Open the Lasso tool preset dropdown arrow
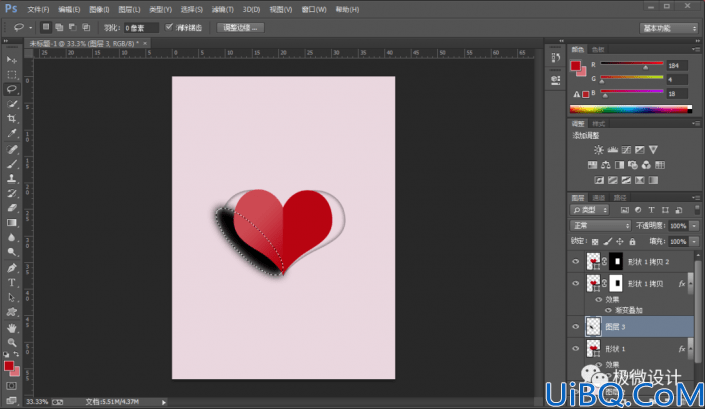The image size is (705, 409). 30,28
